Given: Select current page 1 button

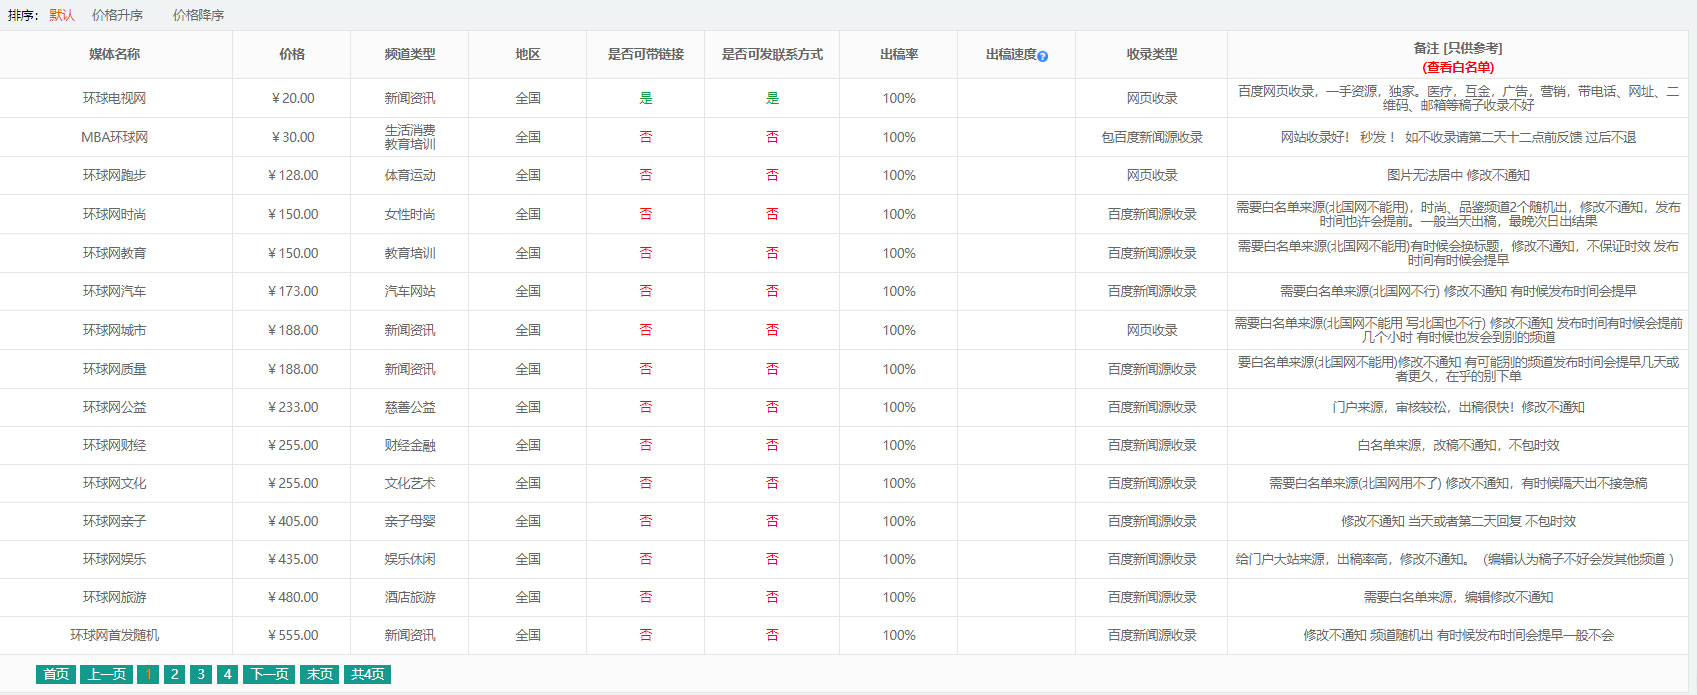Looking at the screenshot, I should [x=148, y=674].
